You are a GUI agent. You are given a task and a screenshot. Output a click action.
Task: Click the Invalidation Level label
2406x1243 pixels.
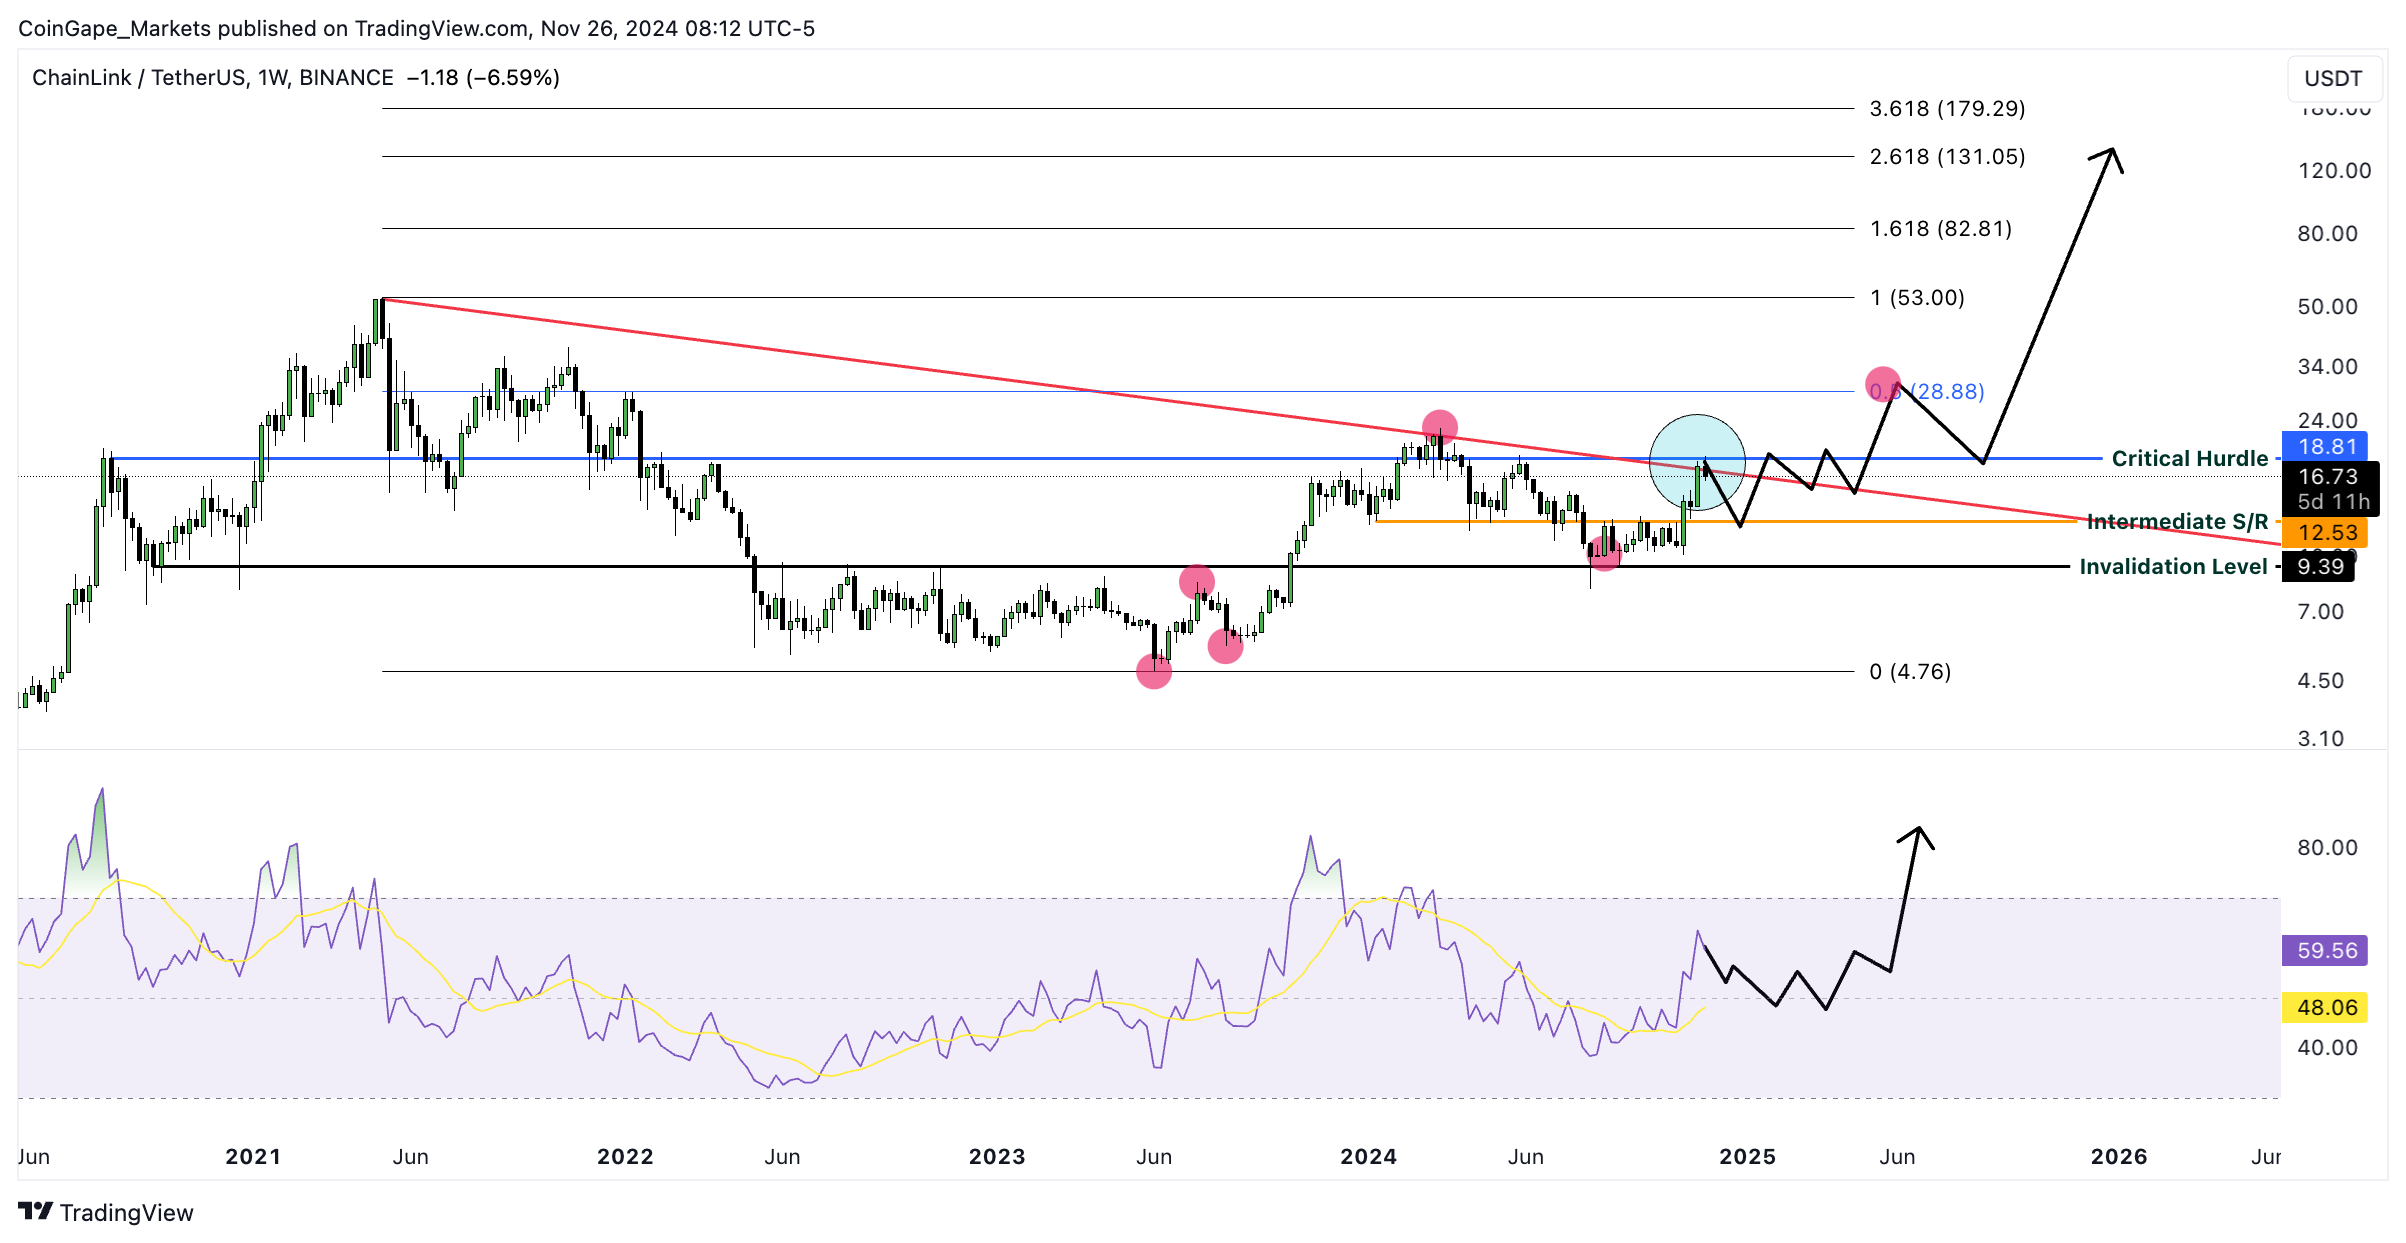(x=2173, y=566)
